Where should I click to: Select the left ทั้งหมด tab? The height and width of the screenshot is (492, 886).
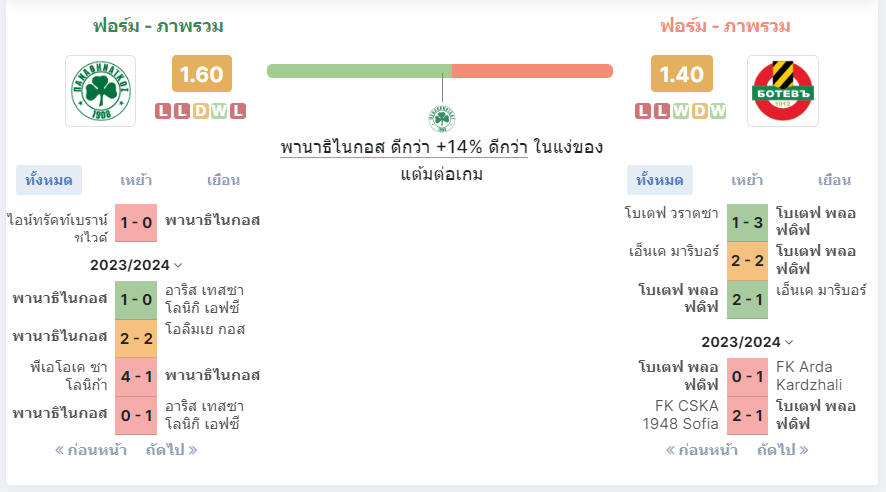coord(49,180)
